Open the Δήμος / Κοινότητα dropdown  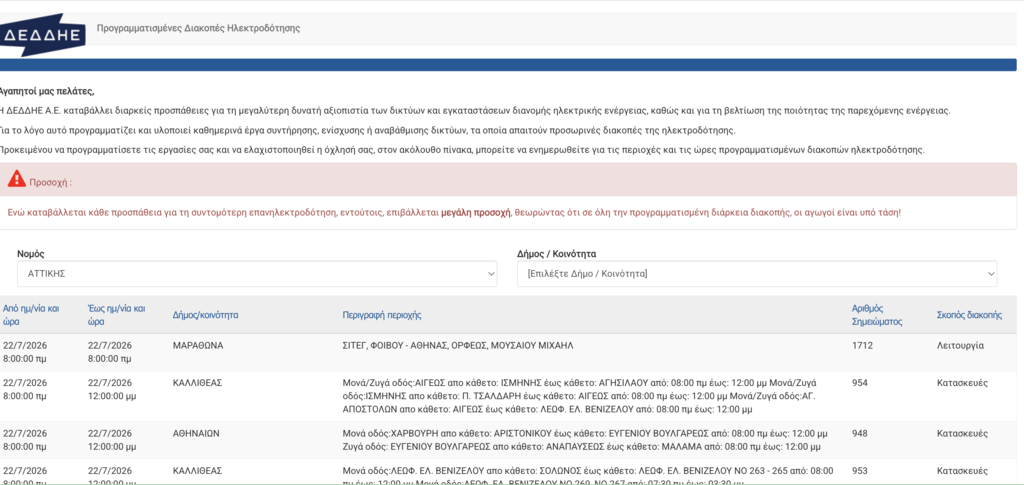click(757, 274)
